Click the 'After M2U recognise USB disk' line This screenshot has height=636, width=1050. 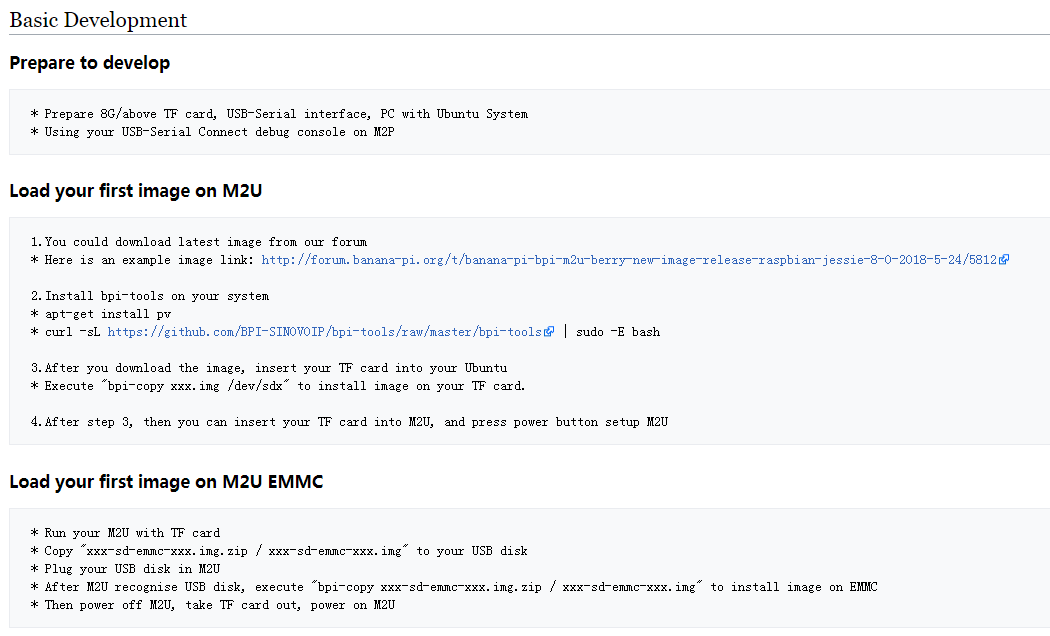[x=455, y=587]
